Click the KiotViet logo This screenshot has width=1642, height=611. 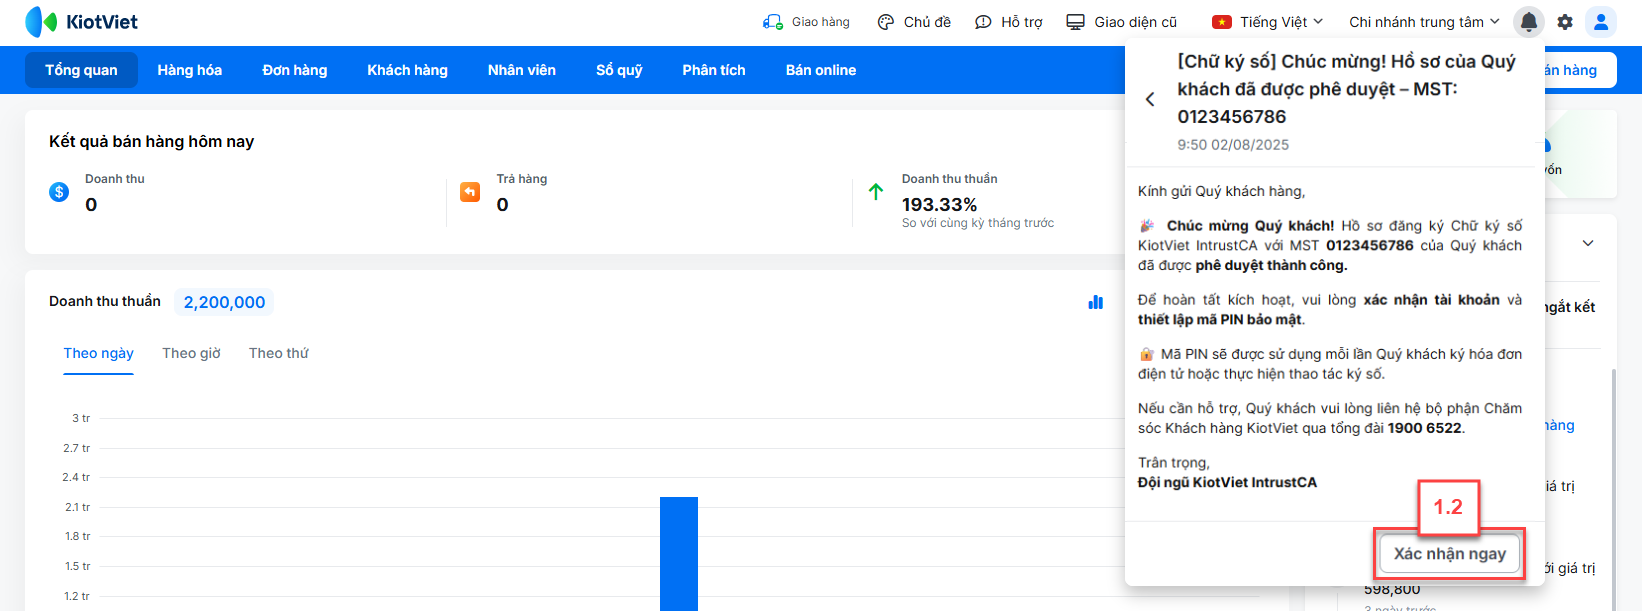click(82, 22)
